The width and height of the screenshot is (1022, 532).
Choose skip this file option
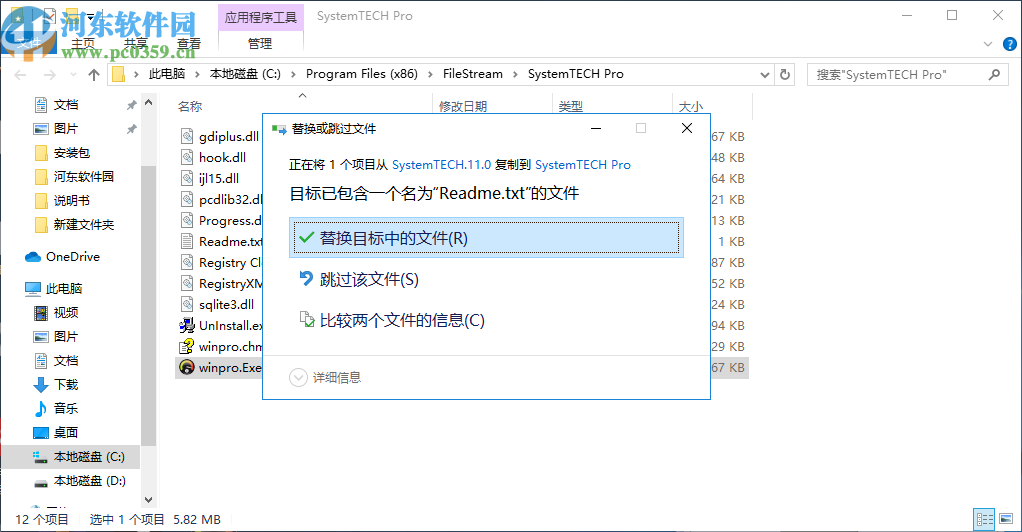pyautogui.click(x=369, y=280)
